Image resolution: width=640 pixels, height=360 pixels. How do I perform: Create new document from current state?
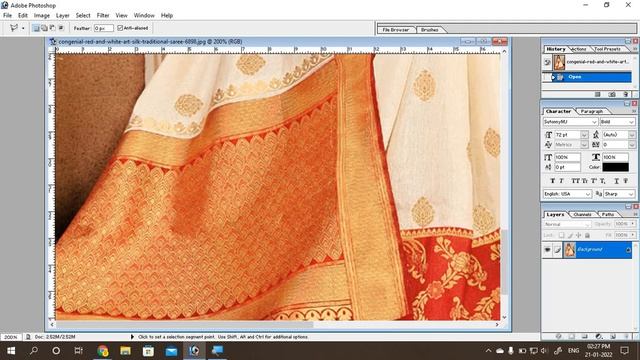point(598,94)
